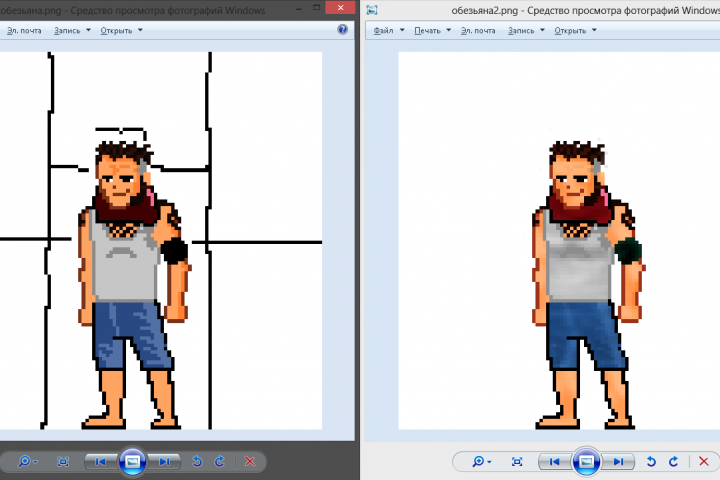Go to previous image in left viewer
Screen dimensions: 720x480
pos(101,461)
